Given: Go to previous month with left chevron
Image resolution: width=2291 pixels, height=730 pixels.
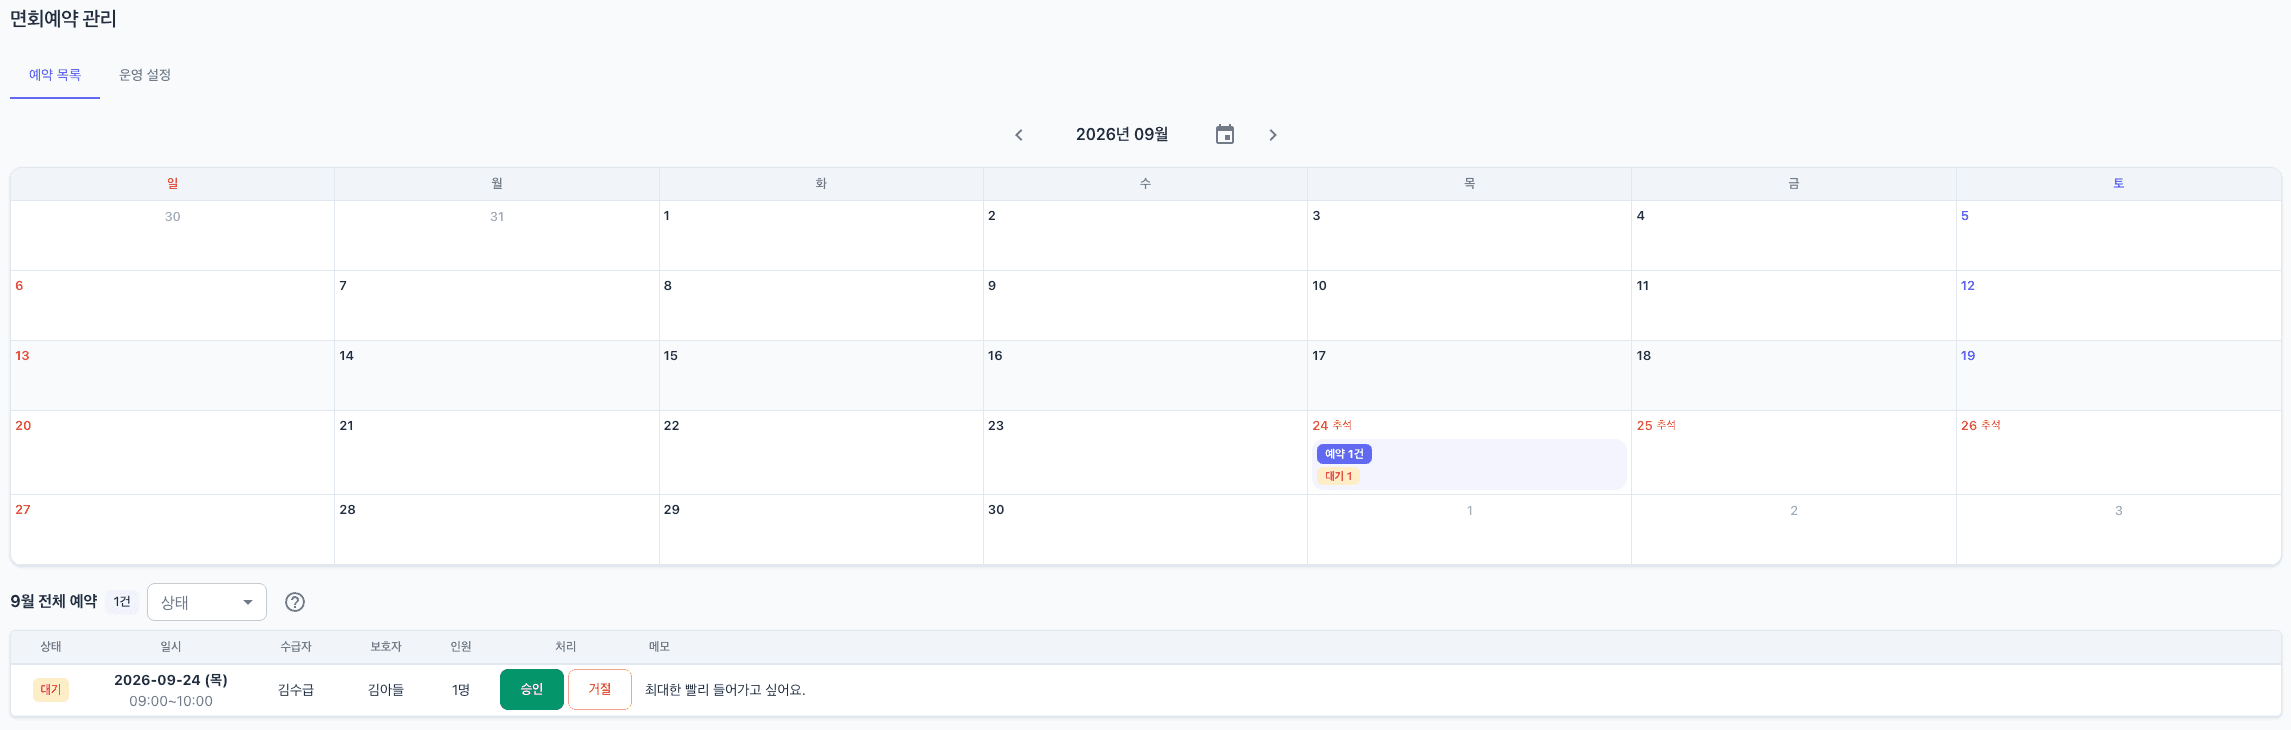Looking at the screenshot, I should pos(1019,135).
